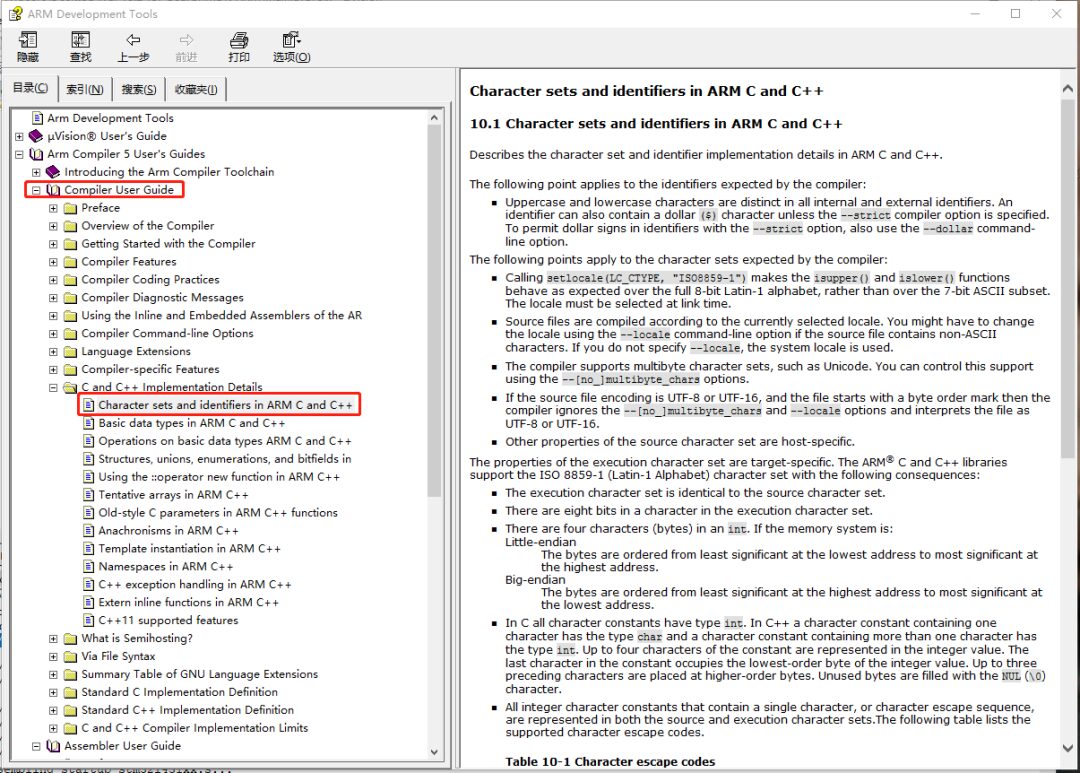The width and height of the screenshot is (1080, 773).
Task: Click the tree panel scroll-up arrow
Action: [x=434, y=118]
